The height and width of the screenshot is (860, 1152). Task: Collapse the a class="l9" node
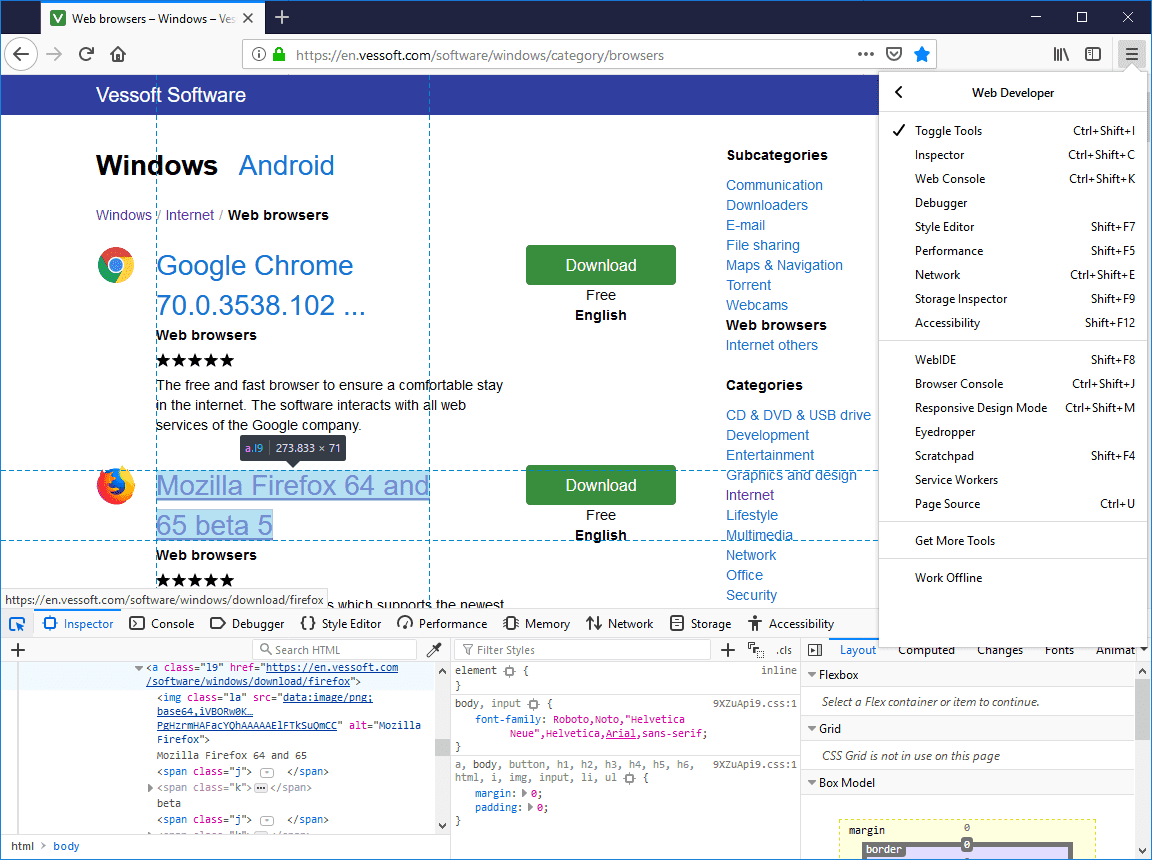139,668
